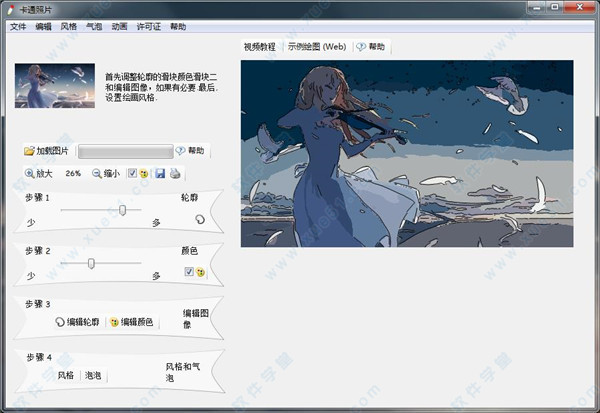Open the 许可证 menu
The width and height of the screenshot is (600, 413).
pyautogui.click(x=149, y=26)
